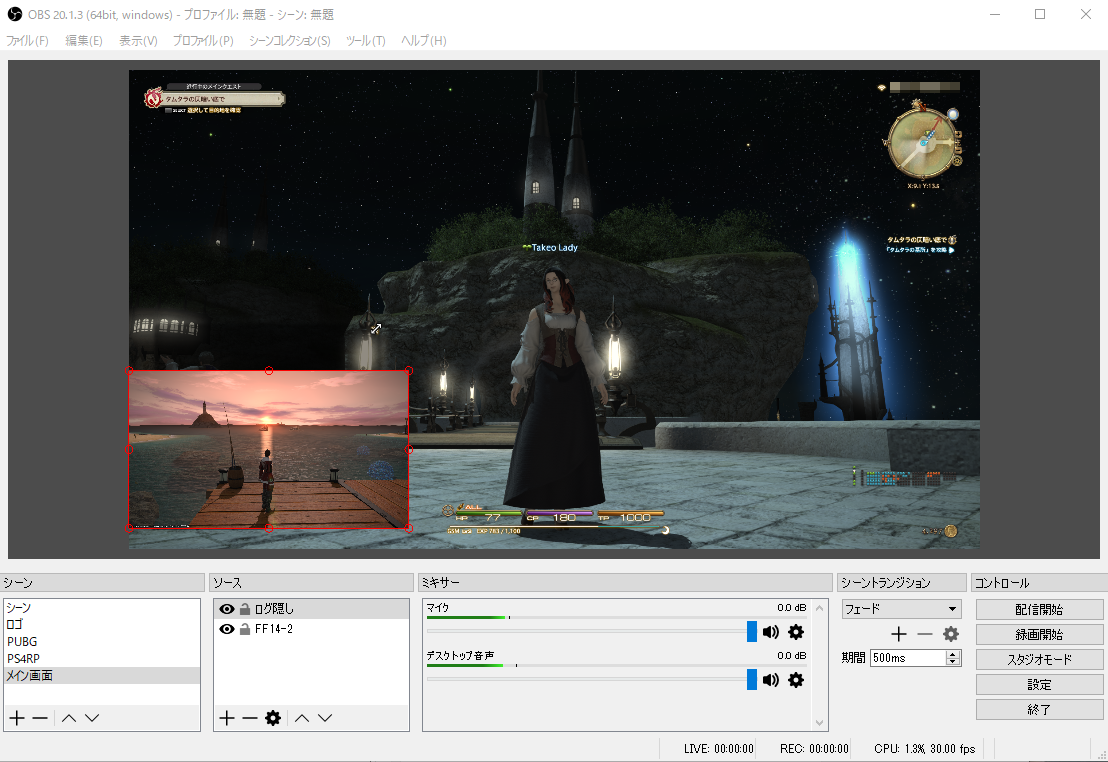Remove scene transition with minus
This screenshot has height=762, width=1108.
pos(925,634)
